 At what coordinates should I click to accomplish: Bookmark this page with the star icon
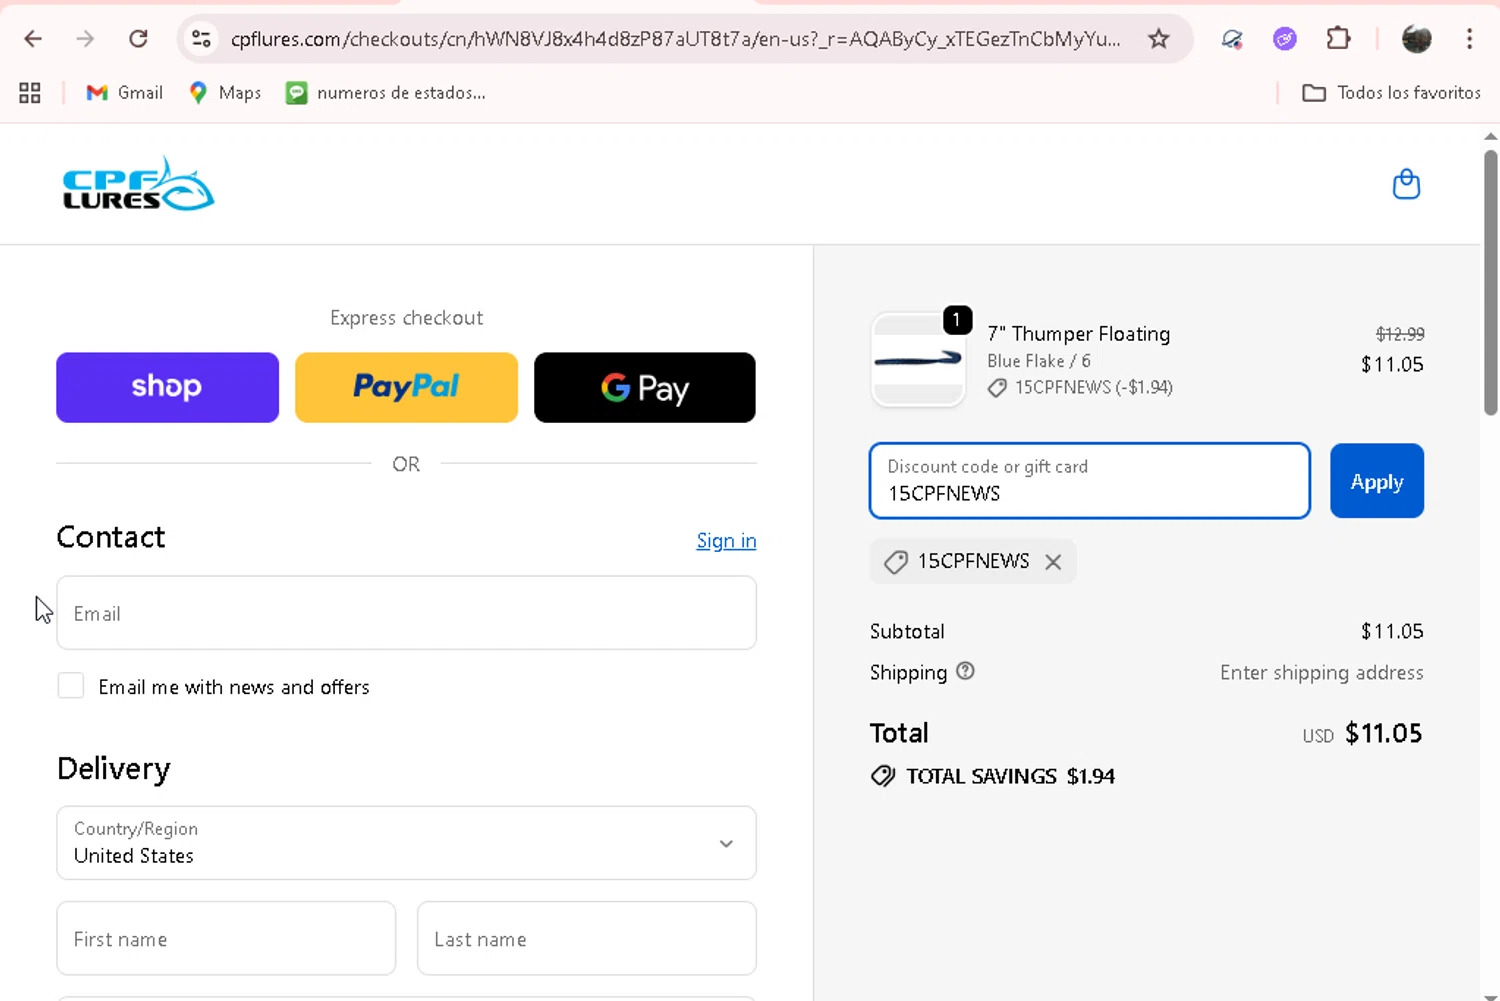pos(1158,39)
